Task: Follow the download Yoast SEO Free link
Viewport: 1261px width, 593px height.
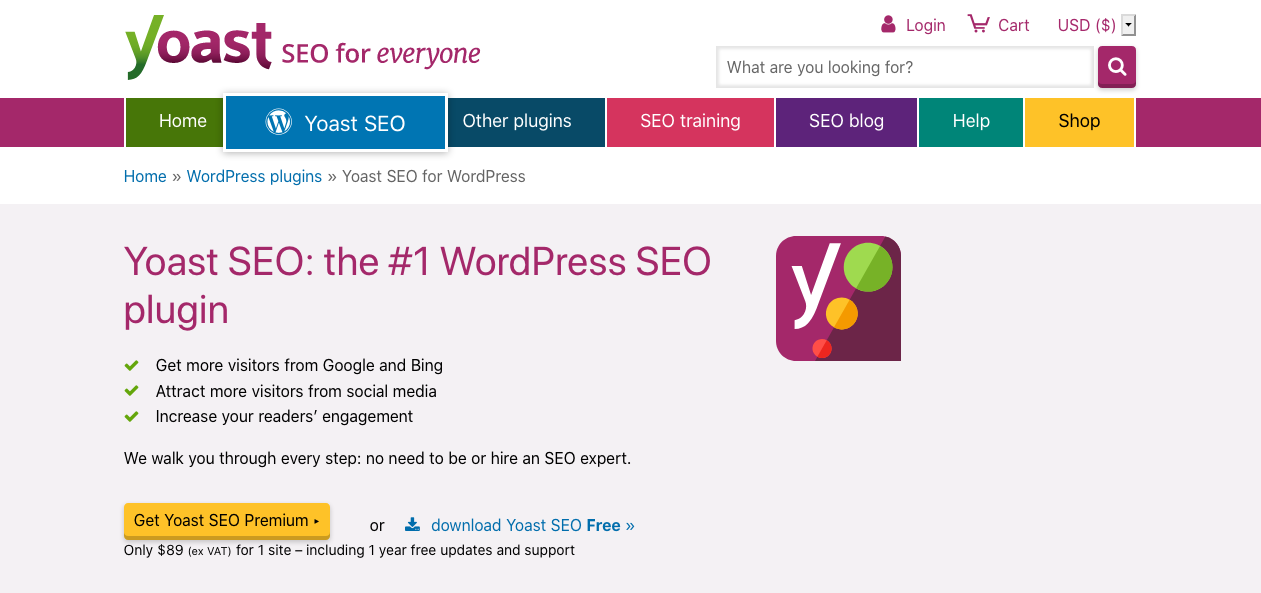Action: [532, 525]
